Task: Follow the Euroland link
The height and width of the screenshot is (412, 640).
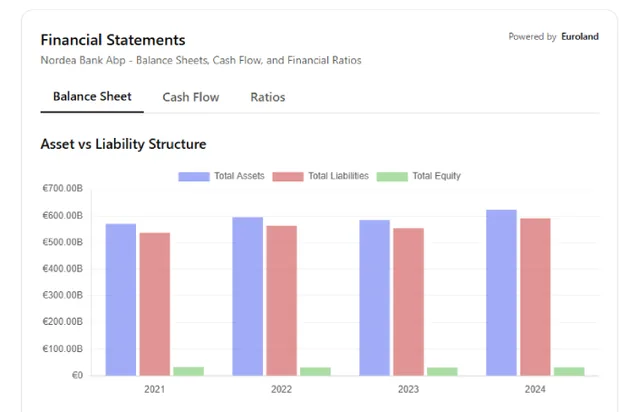Action: (x=580, y=37)
